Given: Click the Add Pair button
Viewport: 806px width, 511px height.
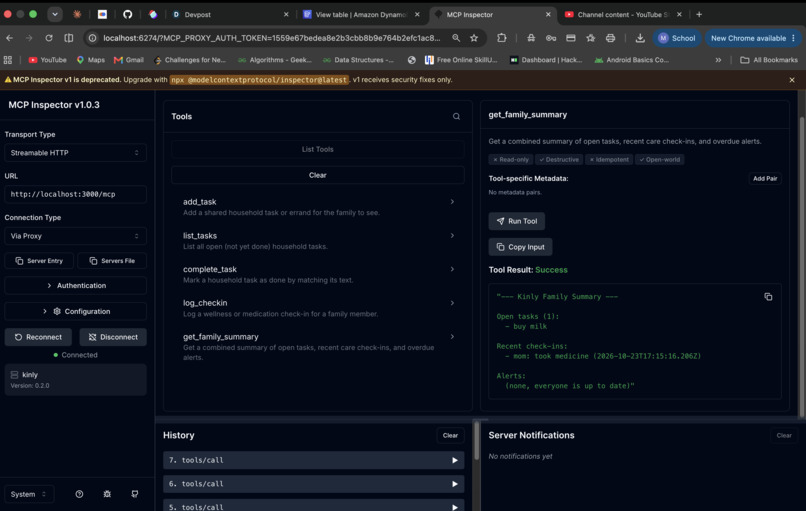Looking at the screenshot, I should tap(765, 178).
